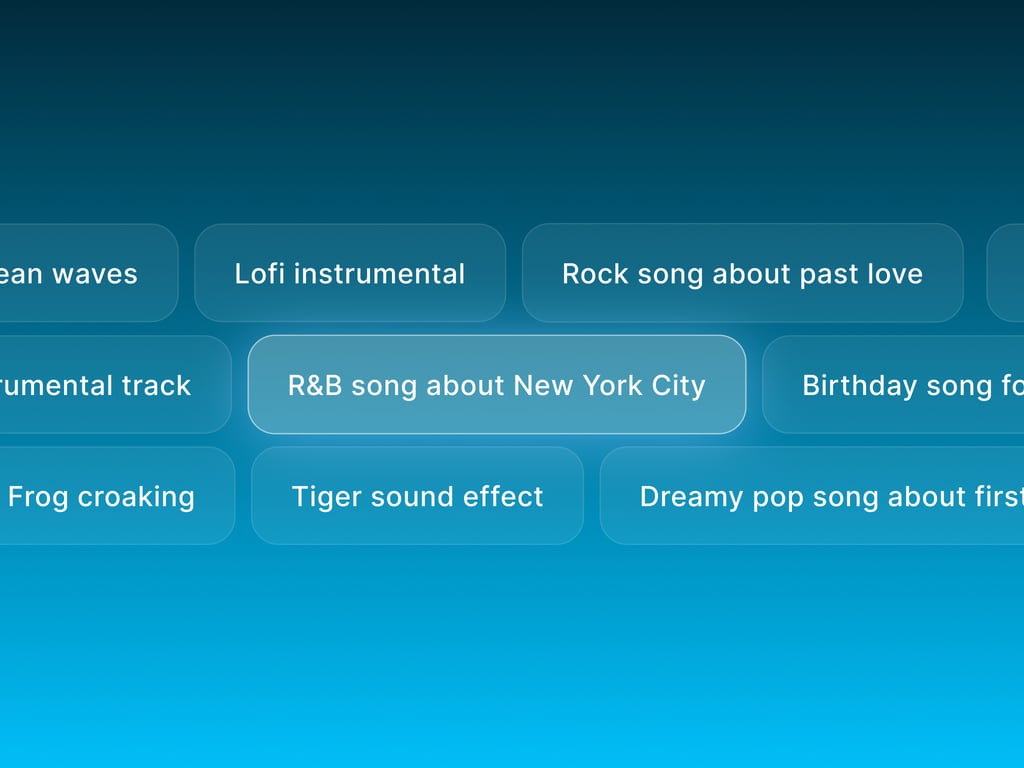Select the Lofi instrumental prompt chip
Image resolution: width=1024 pixels, height=768 pixels.
point(350,273)
